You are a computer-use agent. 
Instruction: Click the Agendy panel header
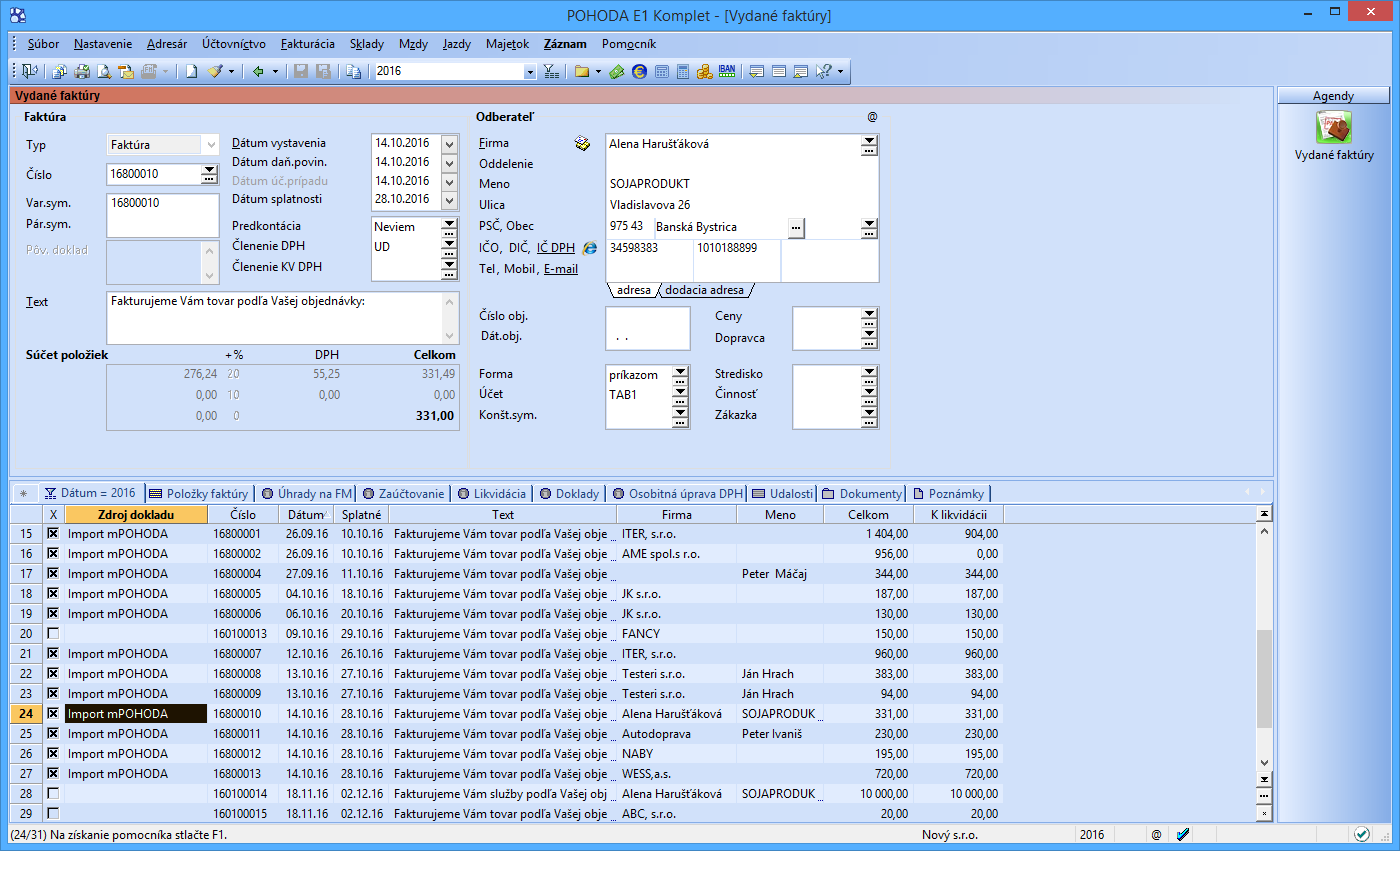coord(1333,96)
